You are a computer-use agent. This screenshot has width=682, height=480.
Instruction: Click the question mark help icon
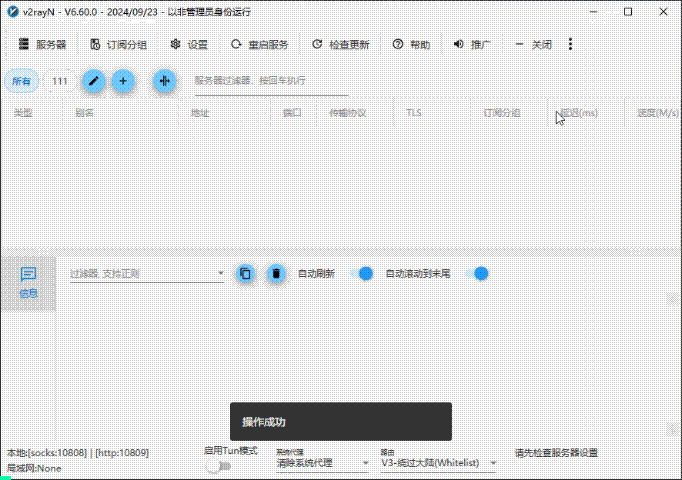(x=398, y=44)
